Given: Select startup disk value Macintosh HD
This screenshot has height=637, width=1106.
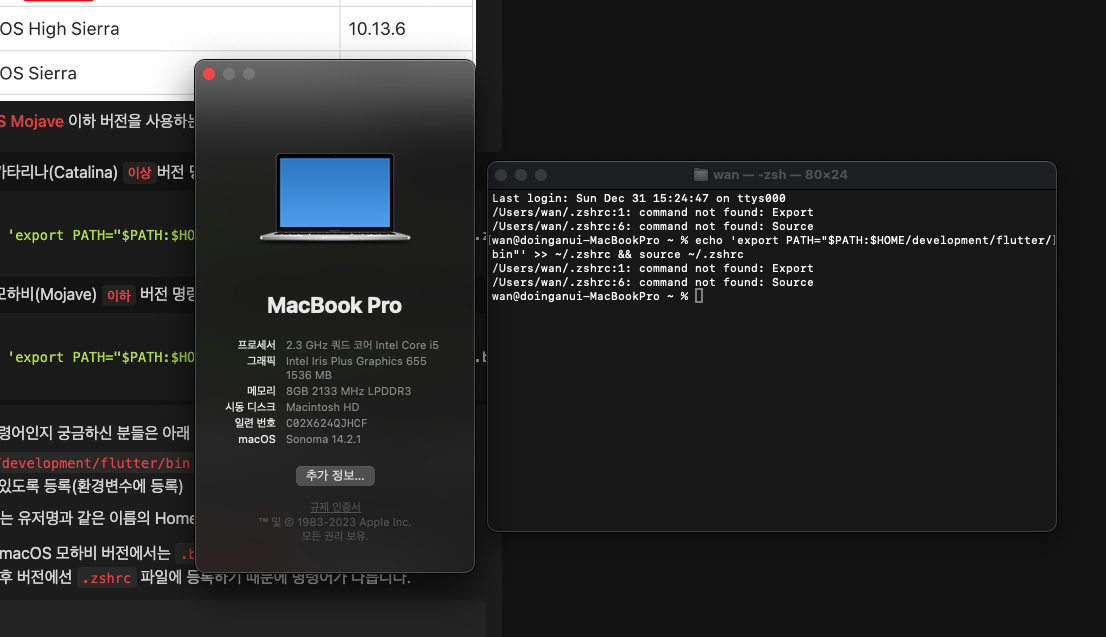Looking at the screenshot, I should 322,407.
